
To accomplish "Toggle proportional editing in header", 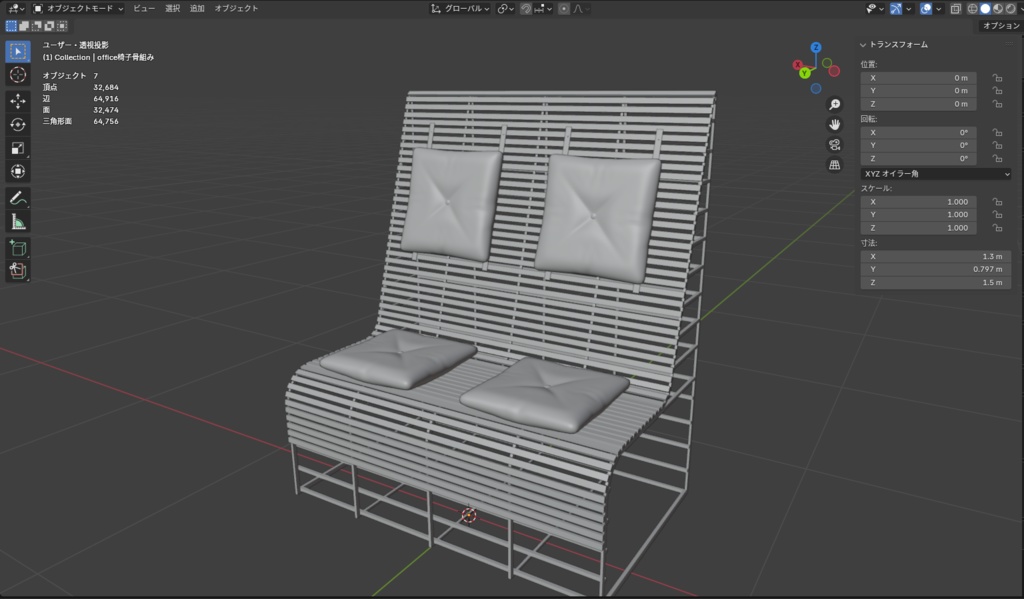I will tap(564, 9).
